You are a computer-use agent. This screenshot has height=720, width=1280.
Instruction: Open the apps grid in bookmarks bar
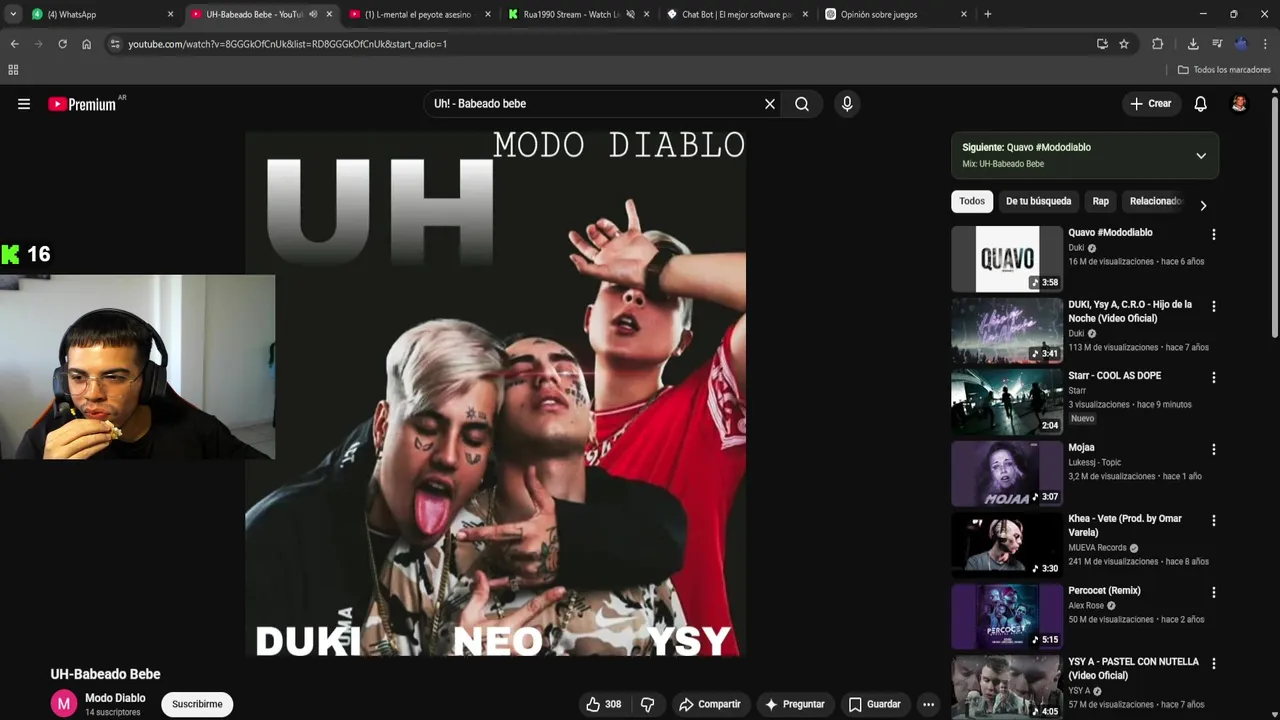[x=13, y=70]
